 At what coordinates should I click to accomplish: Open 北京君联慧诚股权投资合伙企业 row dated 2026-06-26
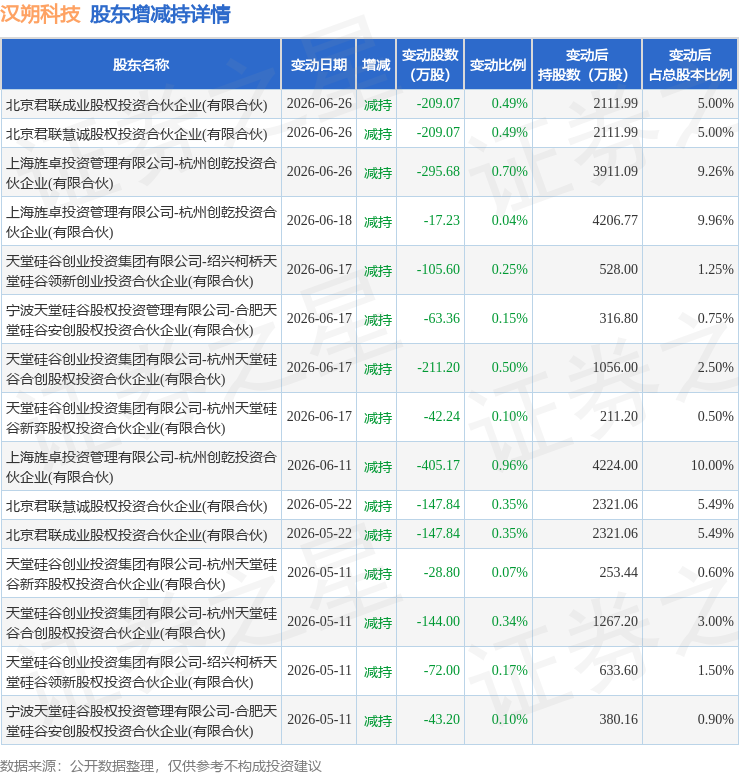[x=369, y=133]
